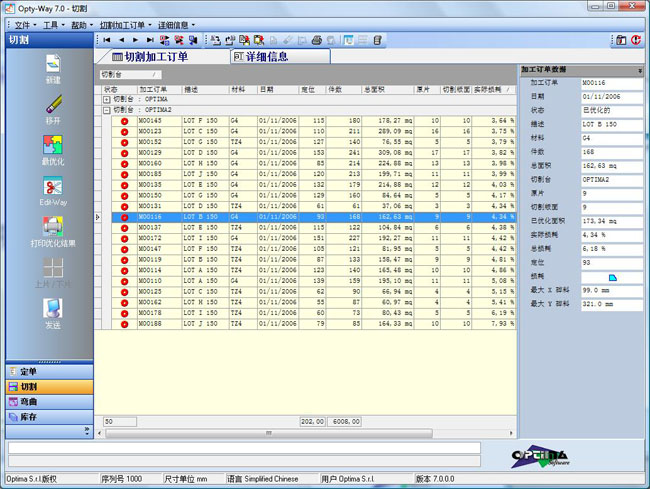This screenshot has height=489, width=650.
Task: Click the 切割台 group-by chip
Action: click(x=131, y=75)
